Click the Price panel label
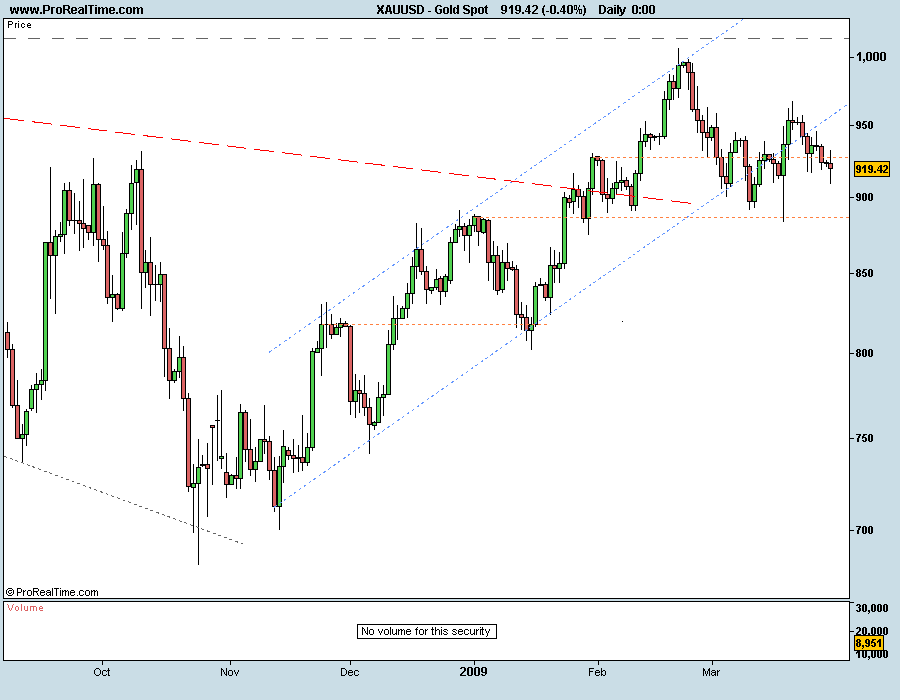Viewport: 900px width, 700px height. (19, 25)
